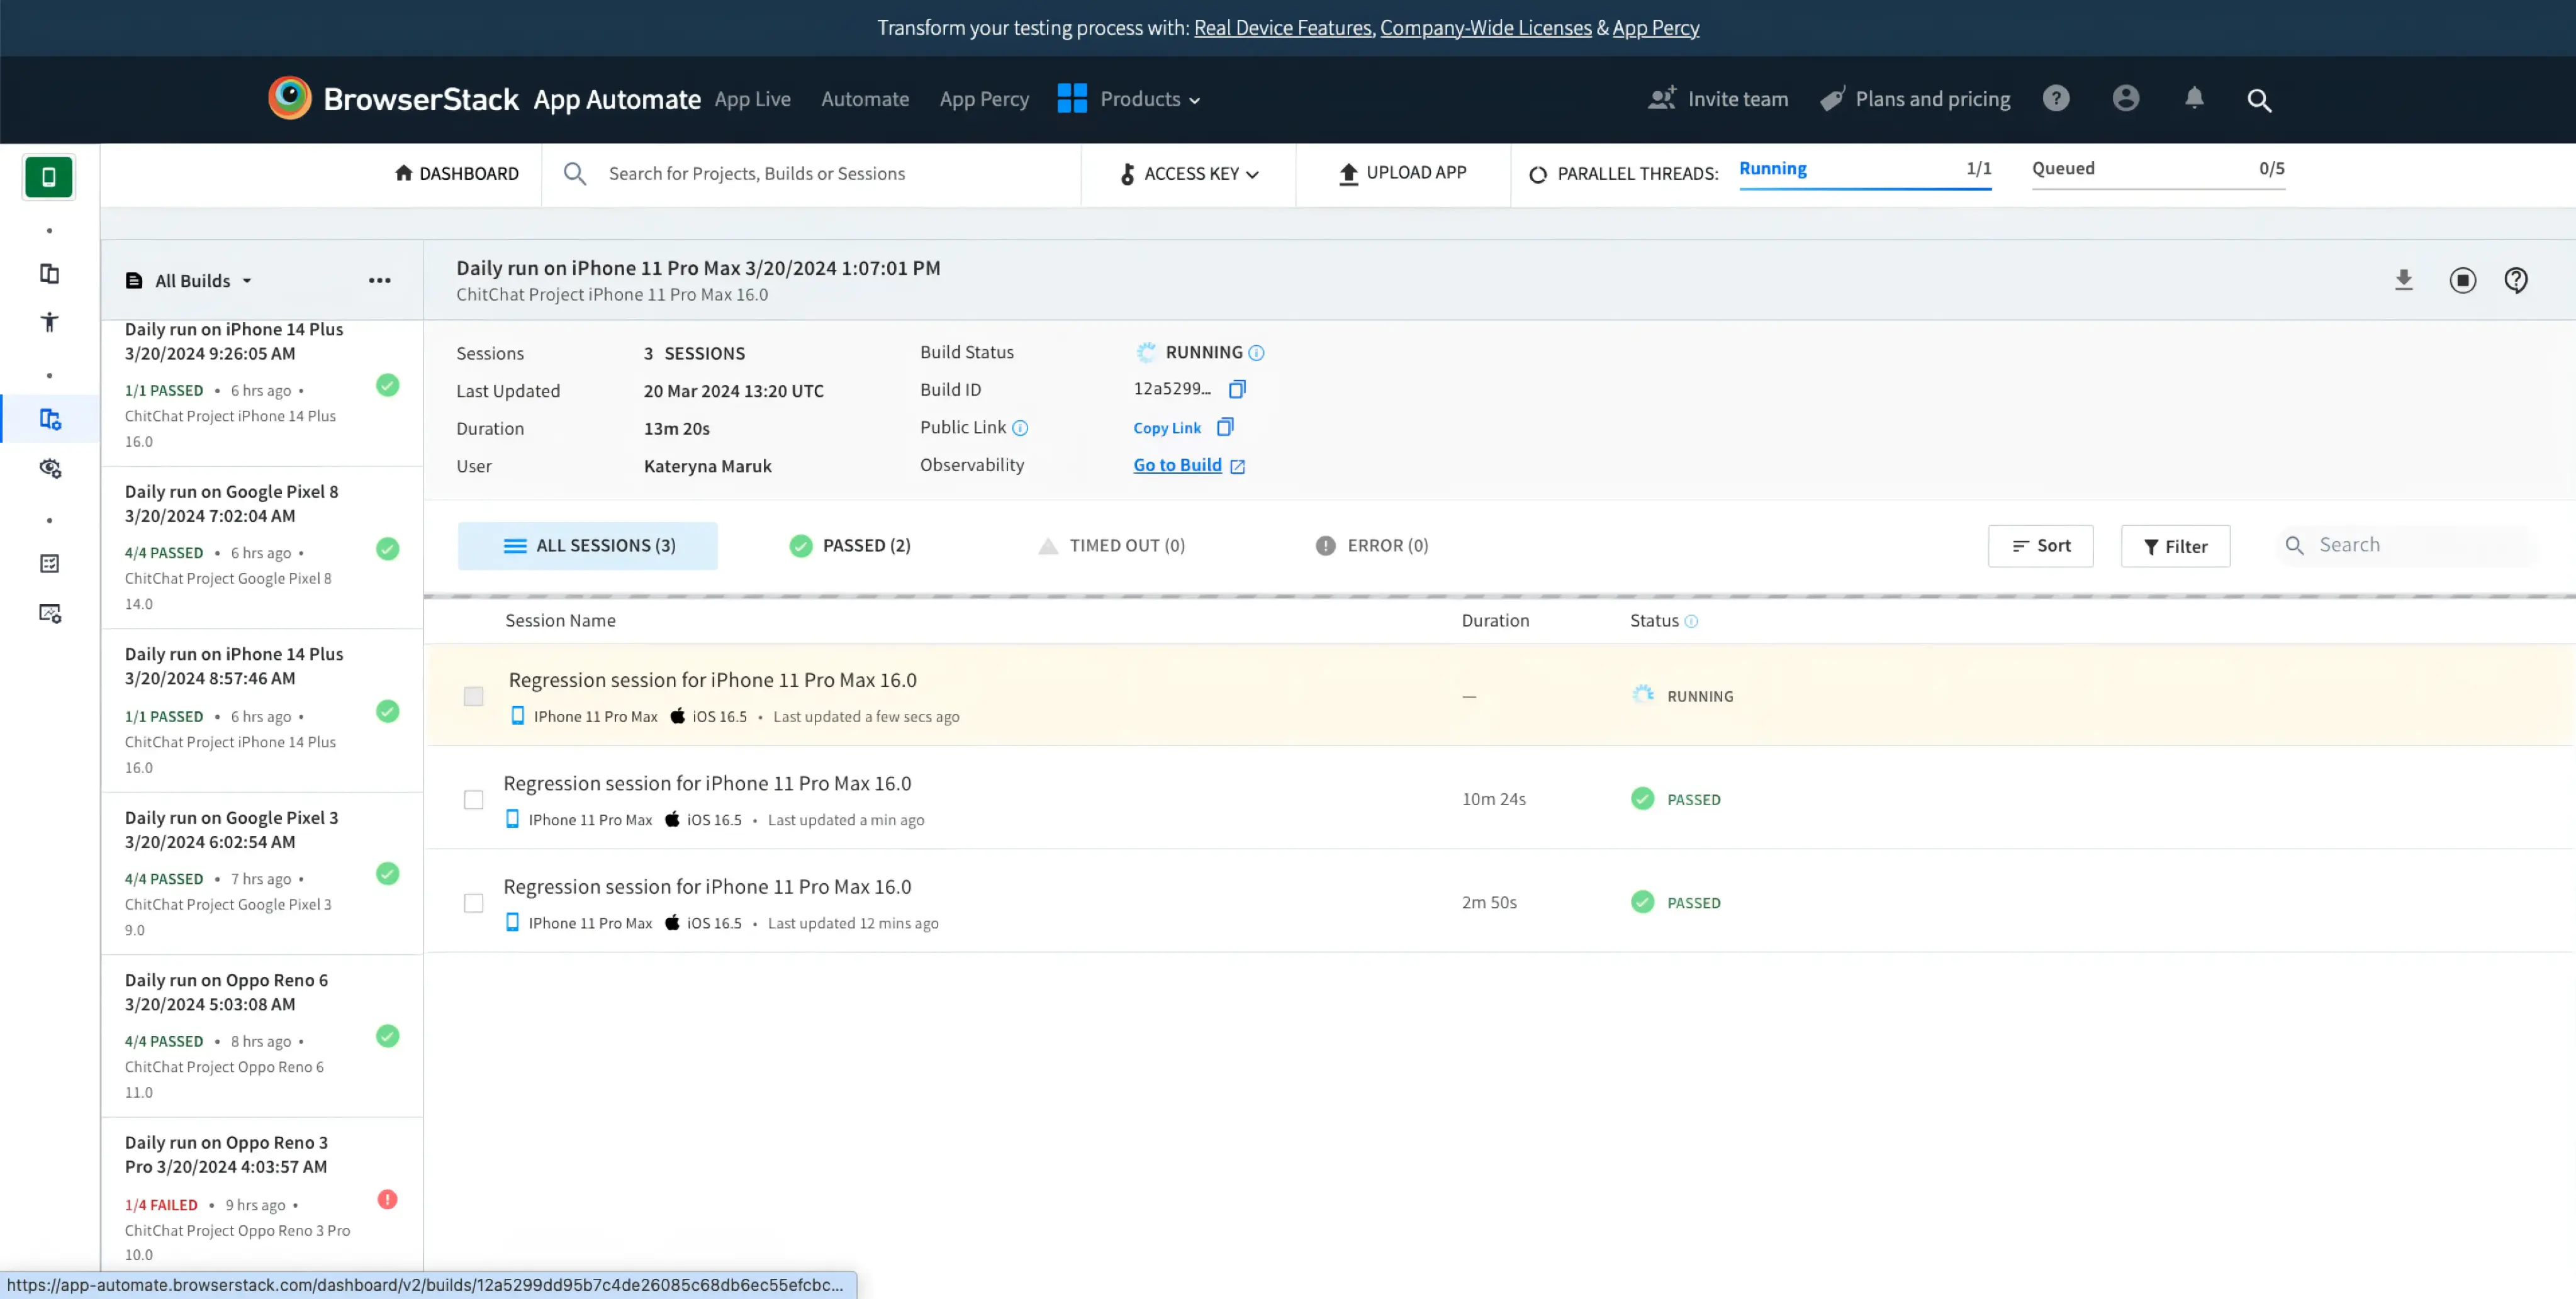Click the passed check icon for Google Pixel 8 build
The height and width of the screenshot is (1299, 2576).
[x=387, y=549]
